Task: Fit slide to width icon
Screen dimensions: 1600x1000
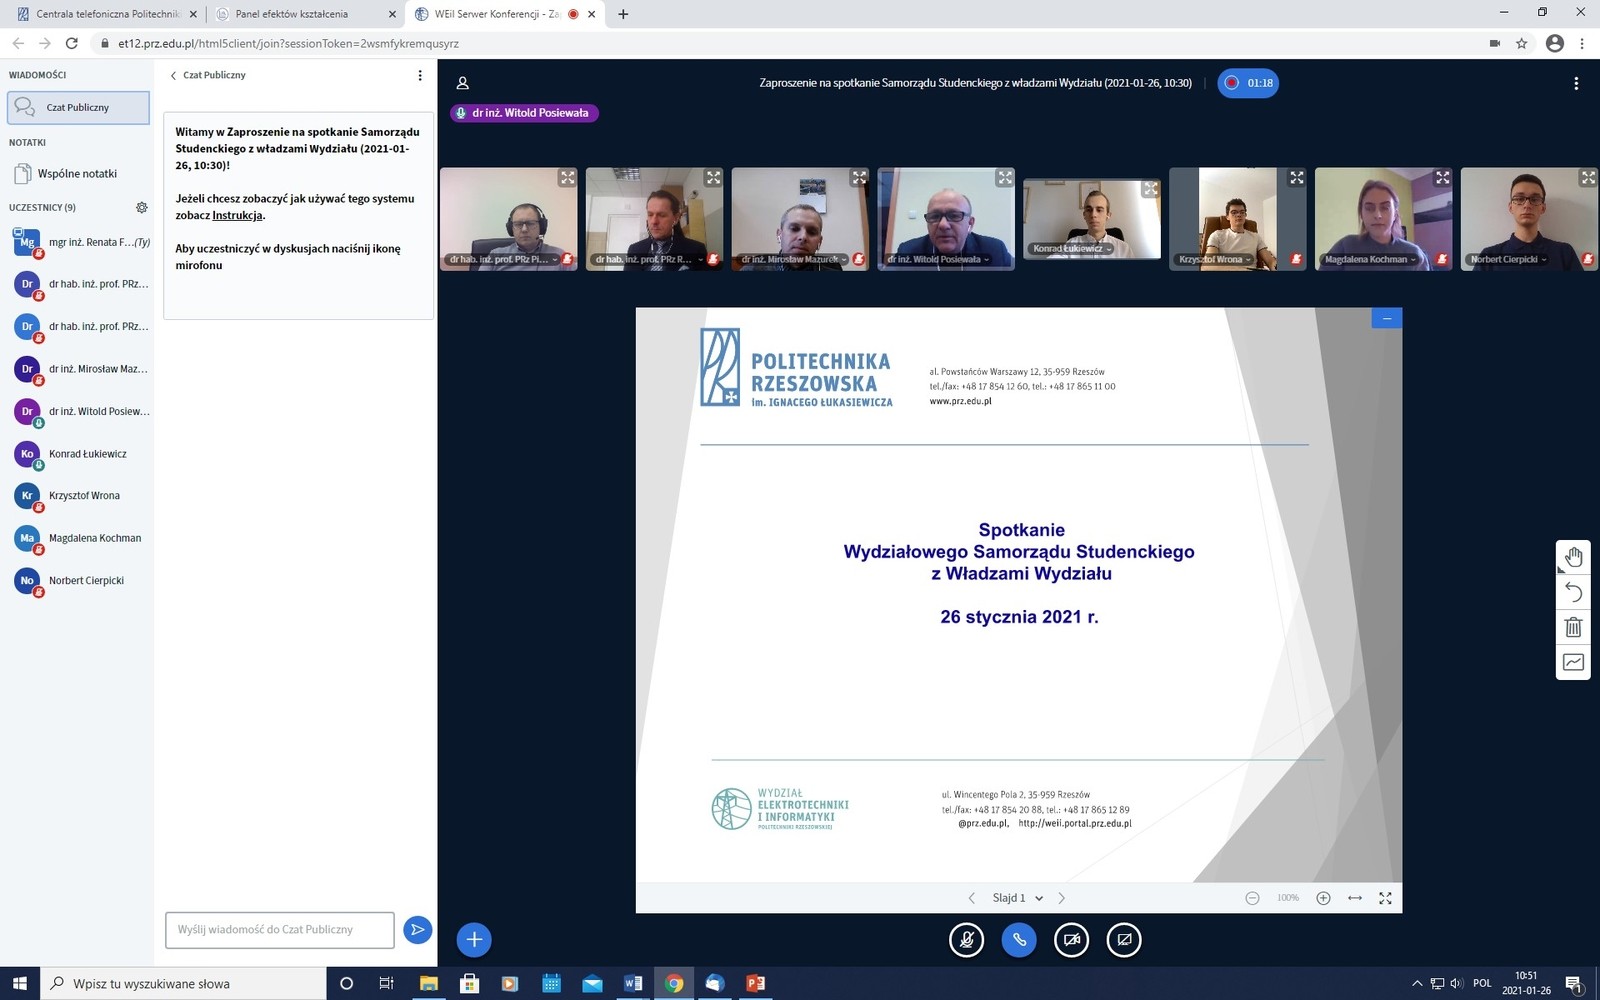Action: 1354,898
